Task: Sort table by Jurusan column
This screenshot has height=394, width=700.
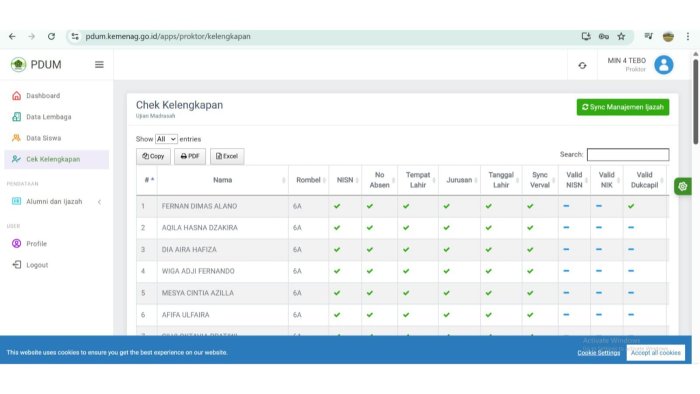Action: [x=459, y=180]
